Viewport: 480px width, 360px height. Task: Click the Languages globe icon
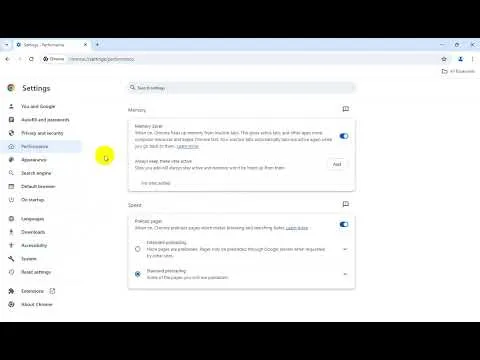click(x=11, y=219)
